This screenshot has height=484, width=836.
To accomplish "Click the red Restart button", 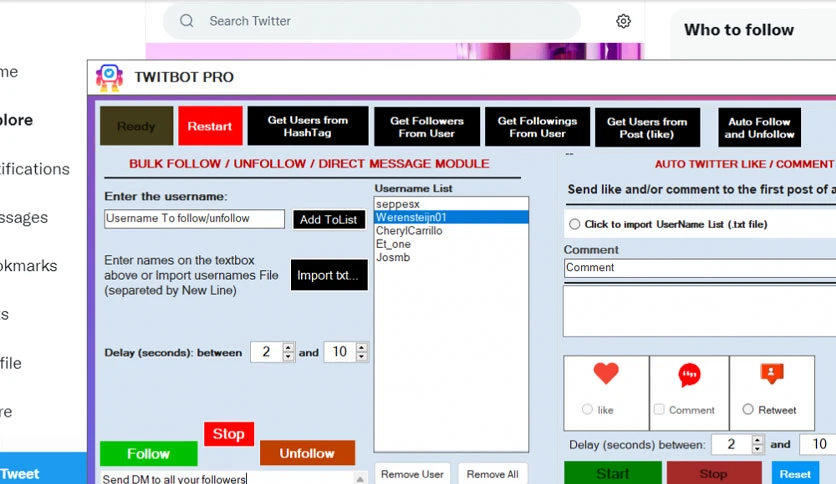I will click(210, 126).
